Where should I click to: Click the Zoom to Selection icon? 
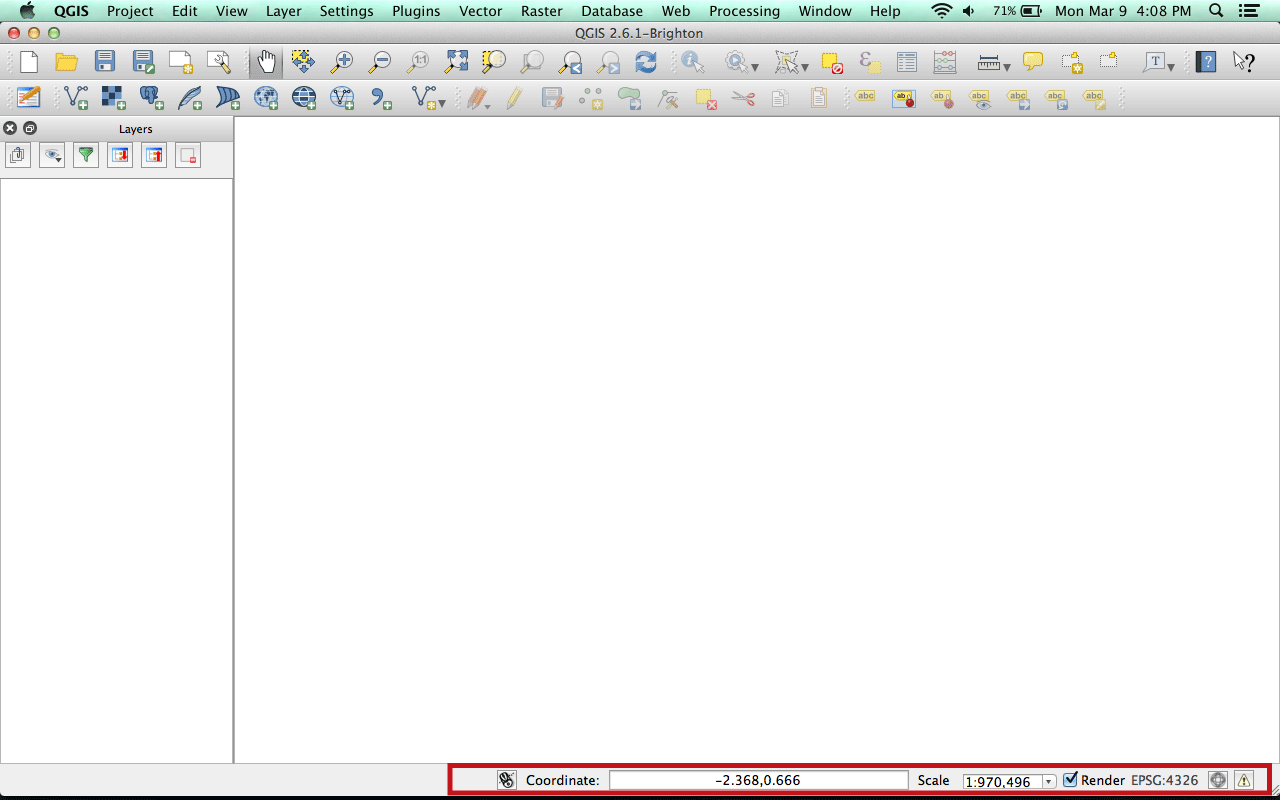(x=494, y=62)
